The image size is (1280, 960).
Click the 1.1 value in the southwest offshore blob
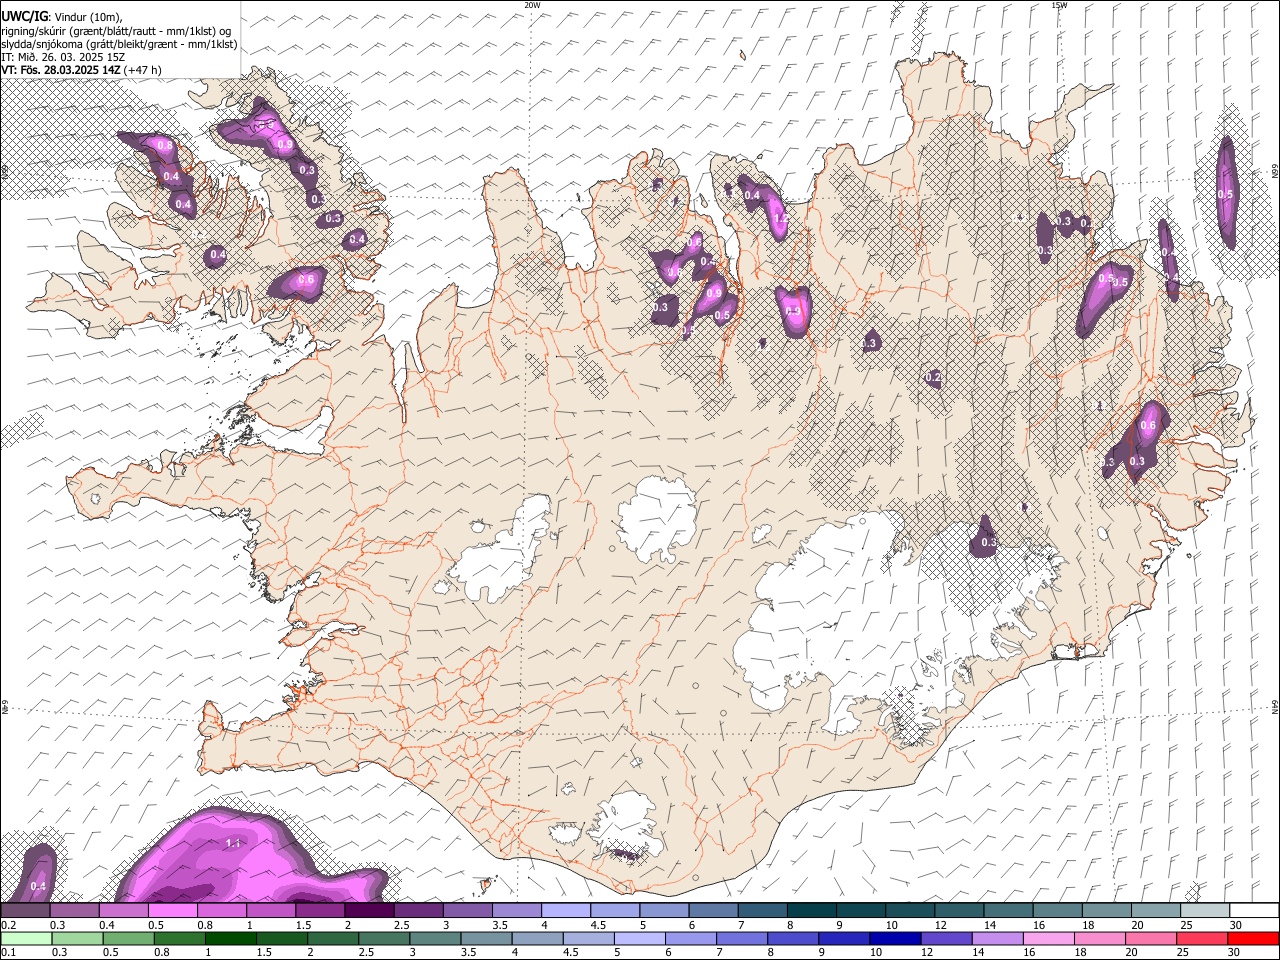pos(232,844)
